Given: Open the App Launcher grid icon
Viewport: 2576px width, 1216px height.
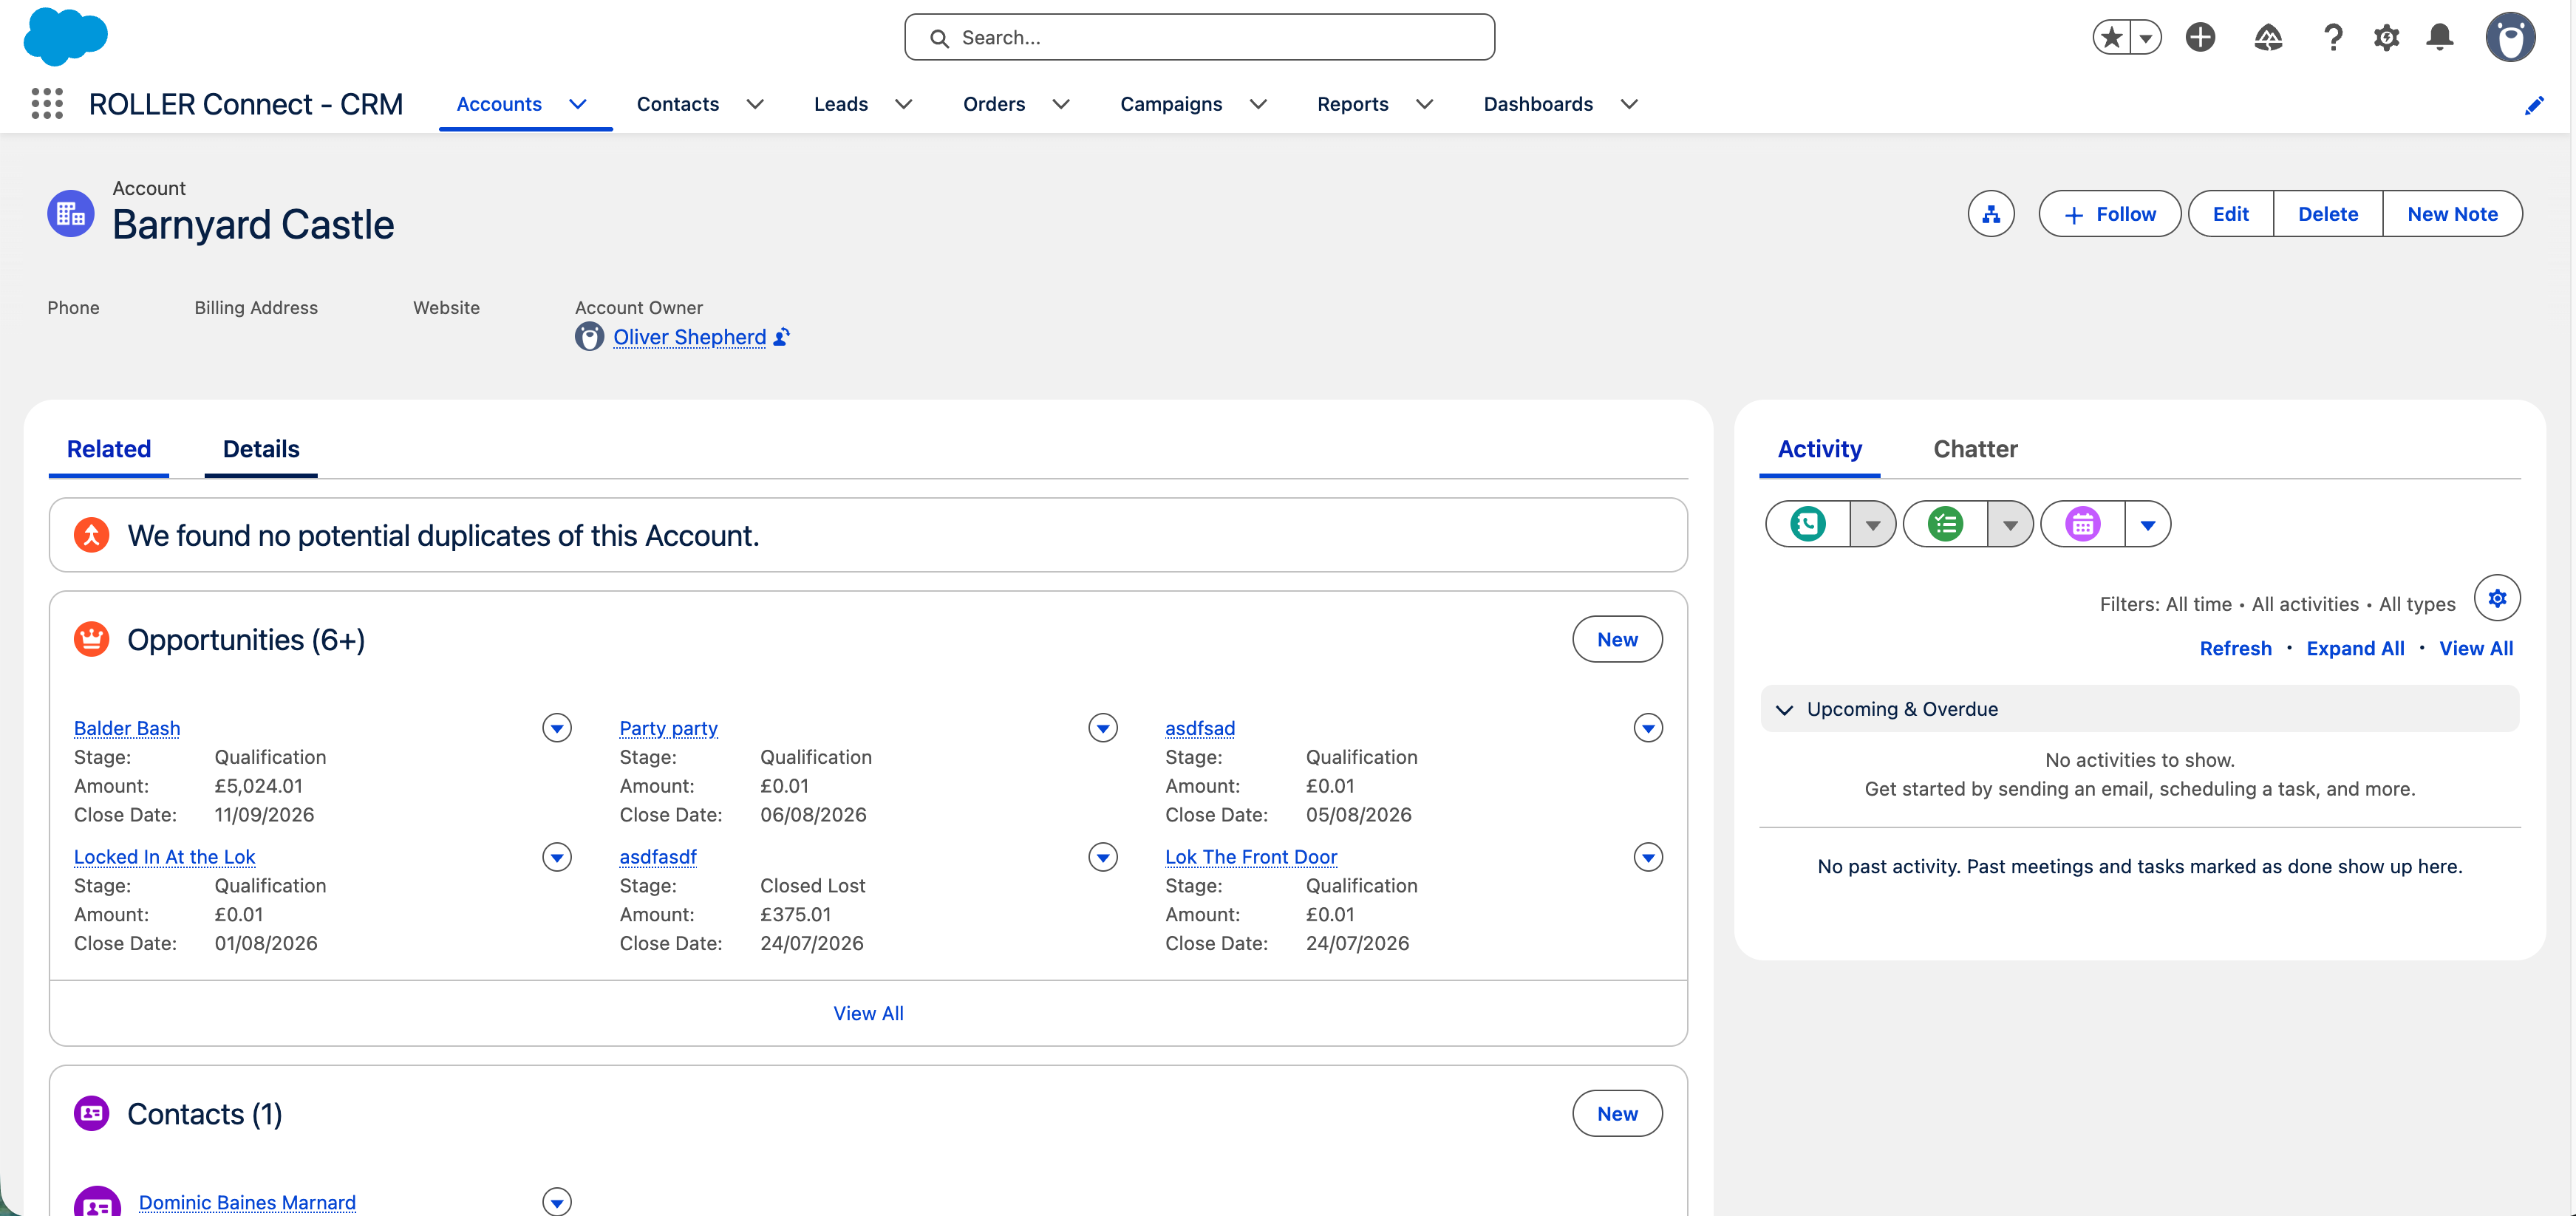Looking at the screenshot, I should 47,104.
